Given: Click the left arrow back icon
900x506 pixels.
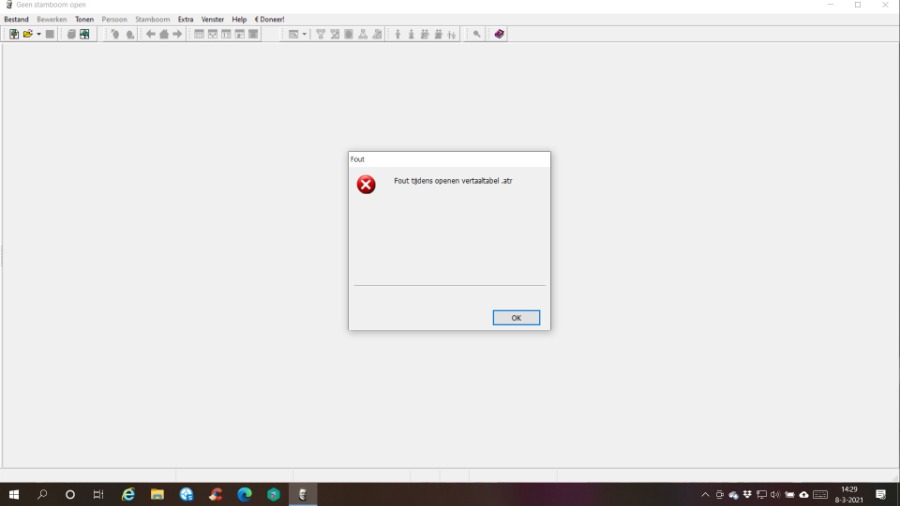Looking at the screenshot, I should coord(151,34).
